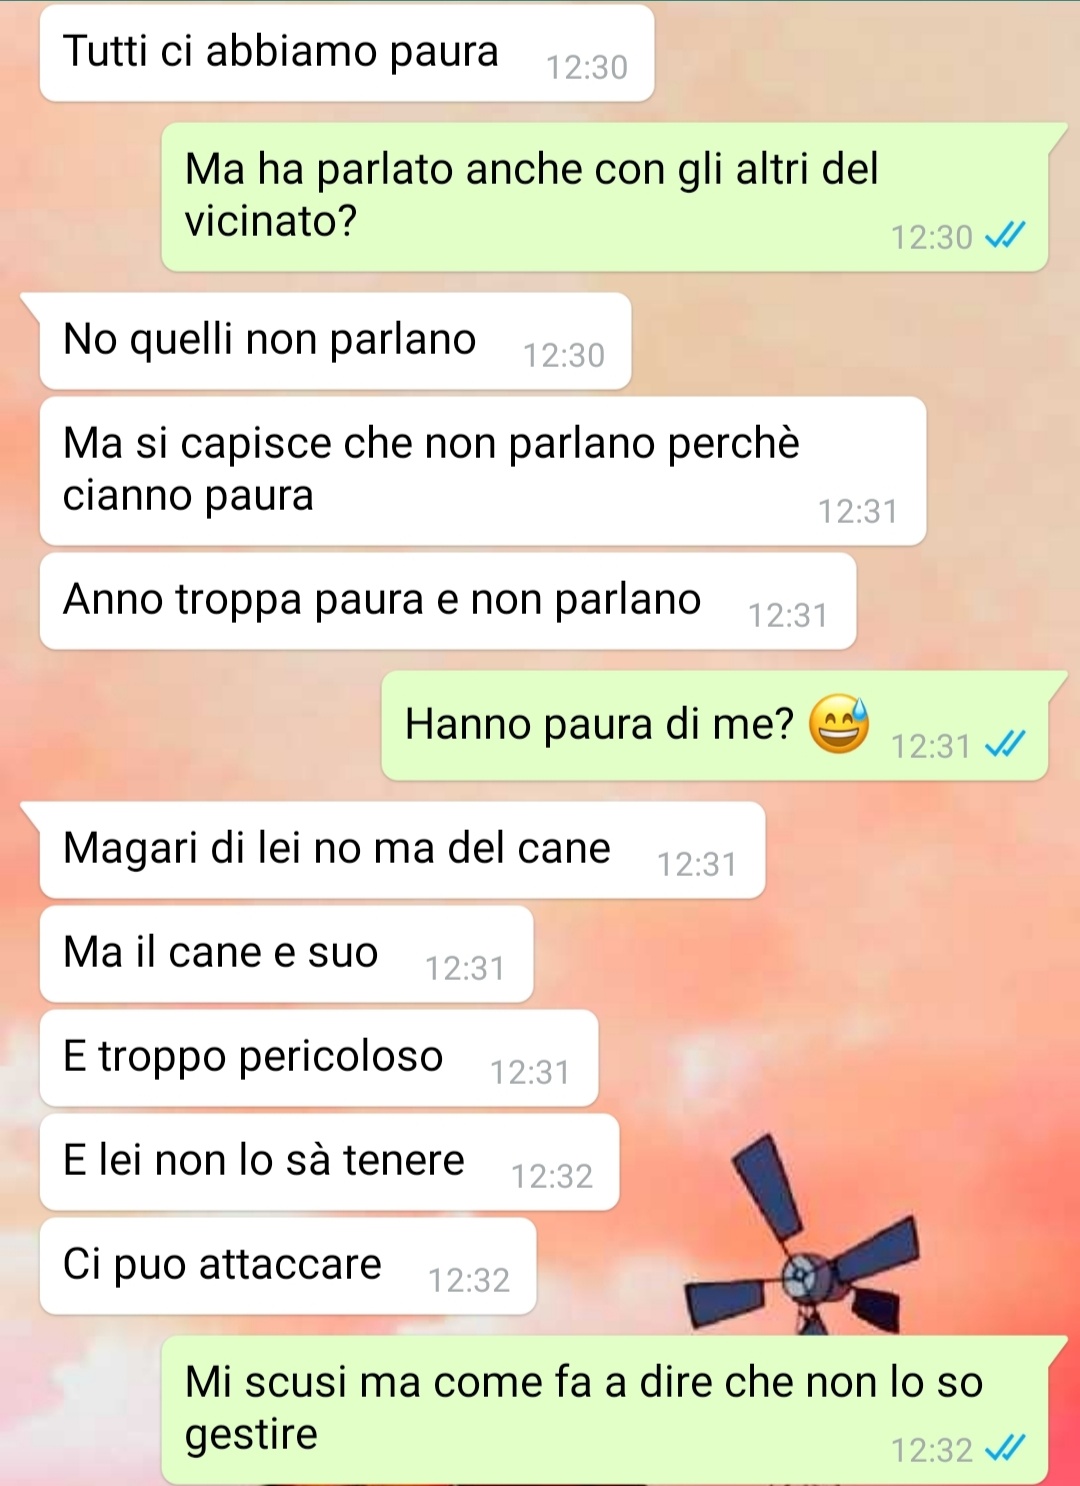Tap 12:30 timestamp on 'Tutti ci abbiamo paura'

coord(587,67)
